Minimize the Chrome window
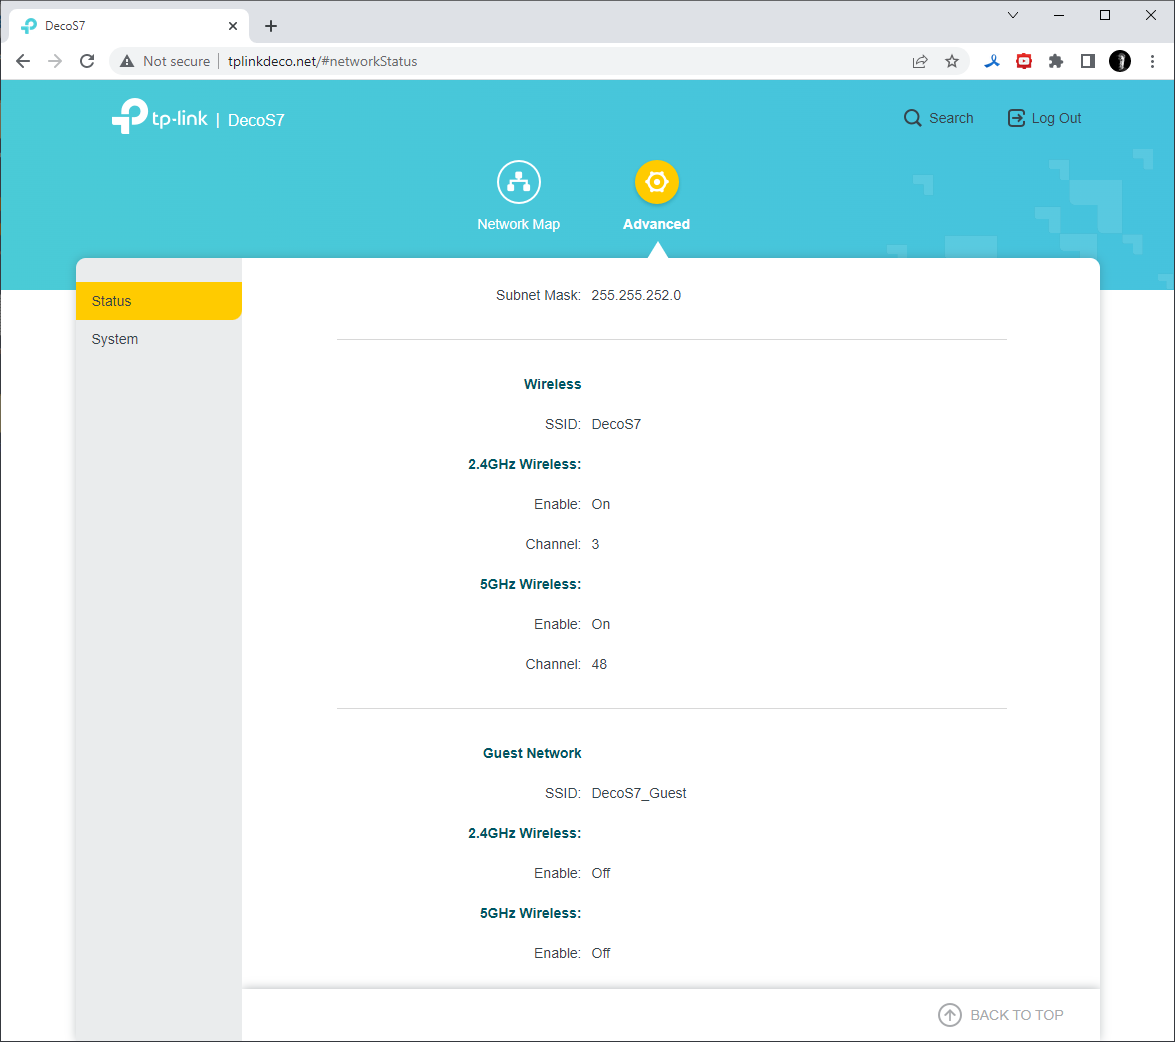Image resolution: width=1175 pixels, height=1042 pixels. (x=1059, y=15)
